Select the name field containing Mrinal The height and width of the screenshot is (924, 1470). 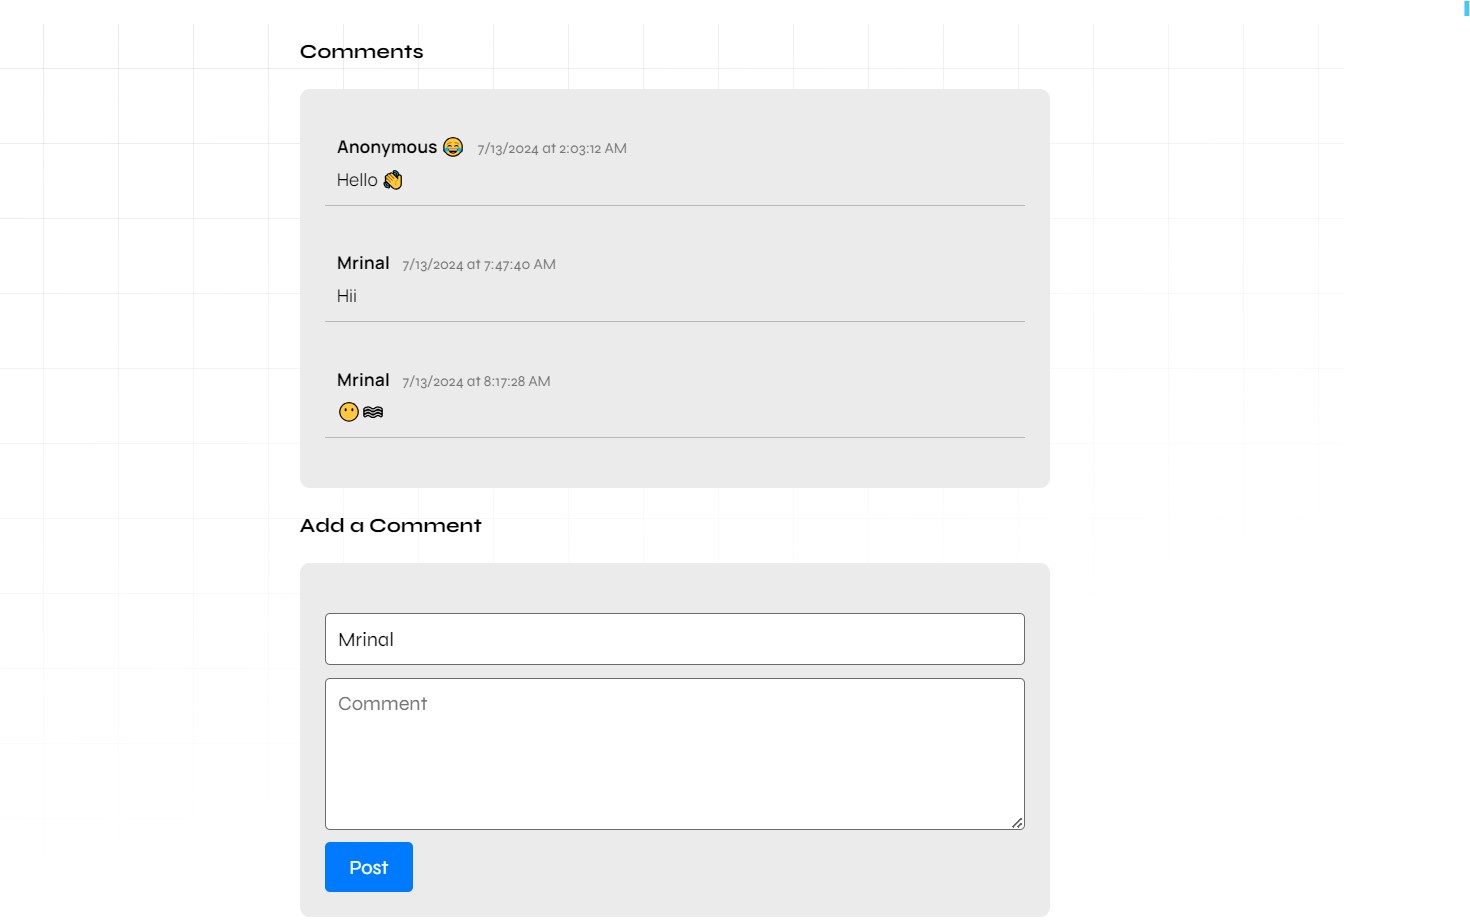point(674,639)
